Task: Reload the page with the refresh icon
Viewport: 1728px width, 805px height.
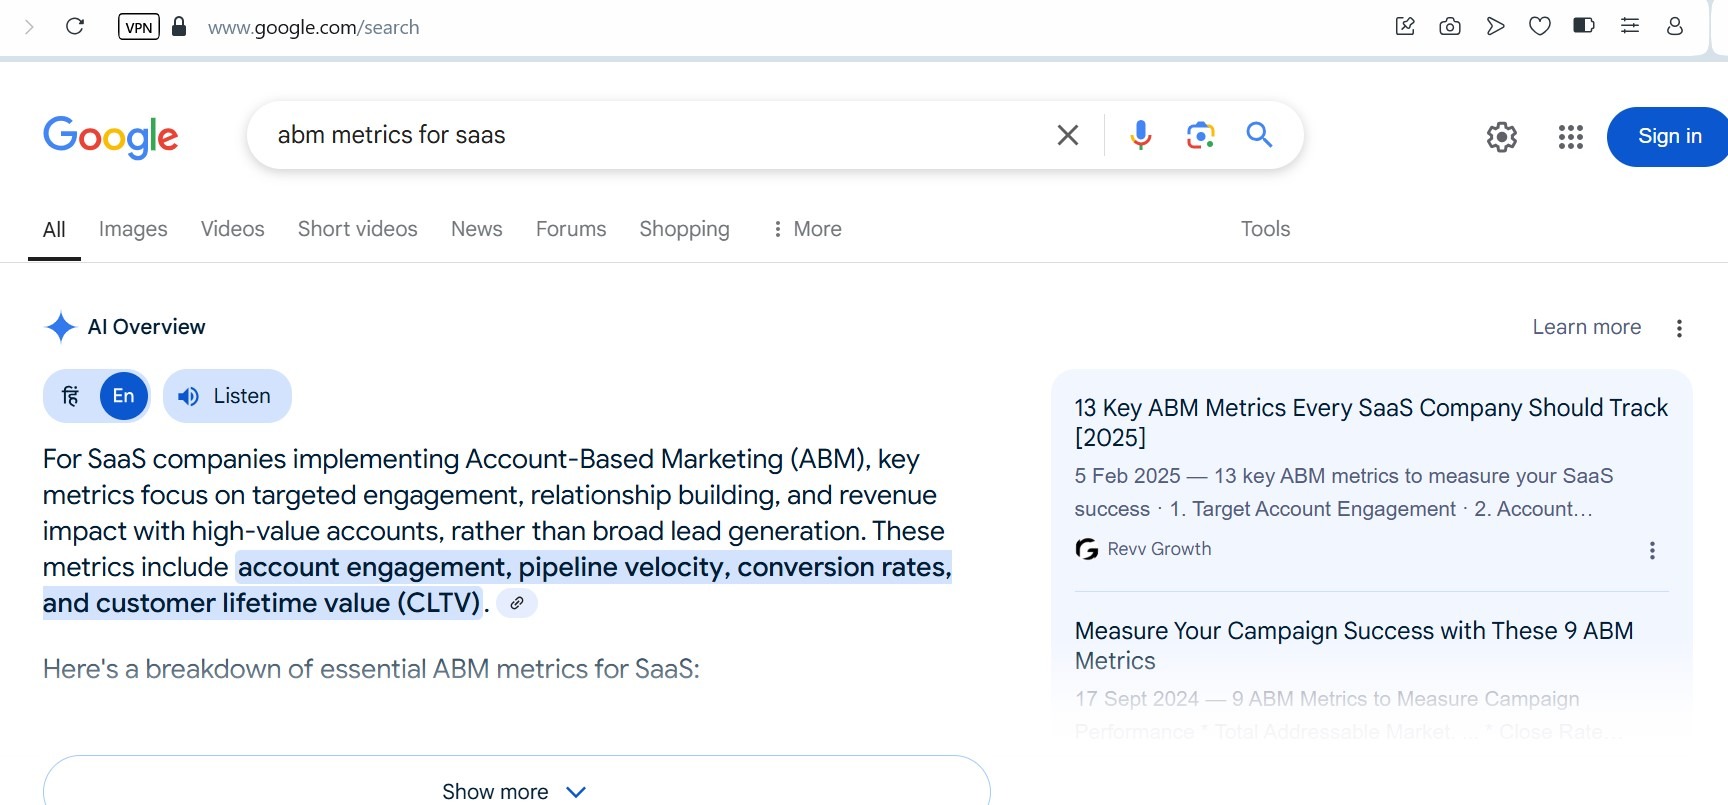Action: point(74,27)
